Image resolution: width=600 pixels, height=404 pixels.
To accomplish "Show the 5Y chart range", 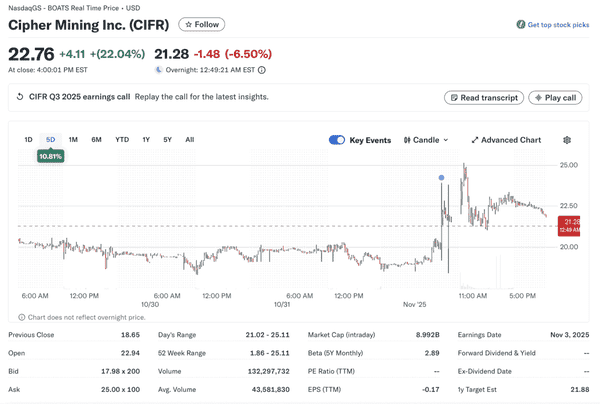I will pos(167,140).
